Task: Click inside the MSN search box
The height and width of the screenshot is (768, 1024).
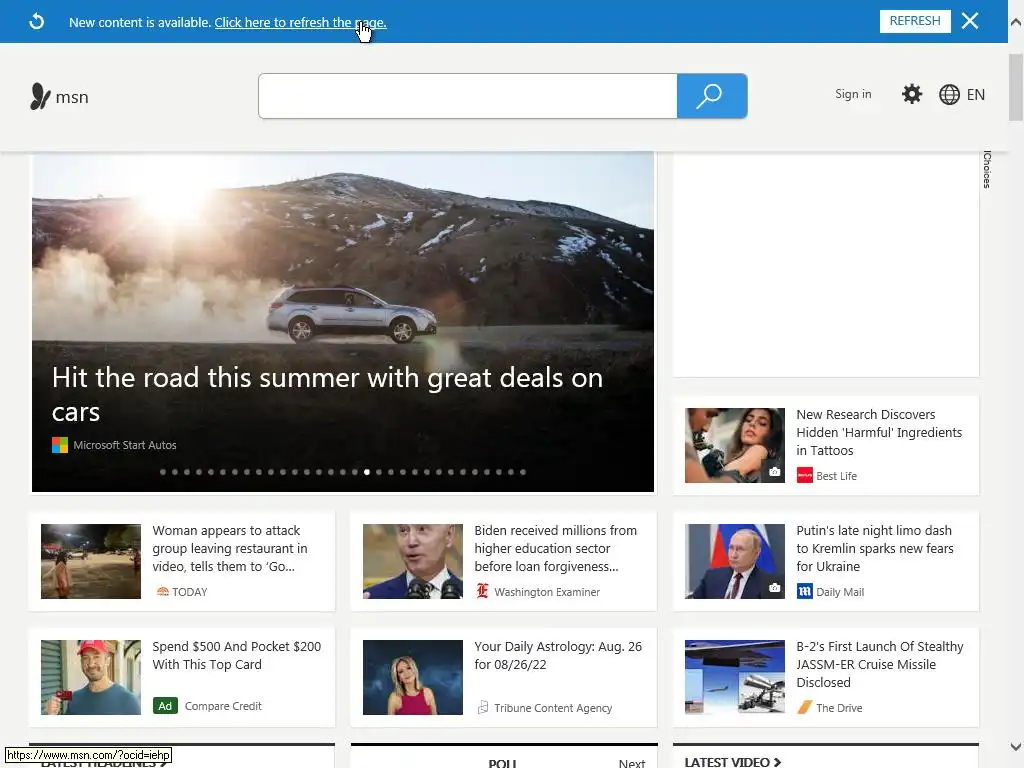Action: (468, 96)
